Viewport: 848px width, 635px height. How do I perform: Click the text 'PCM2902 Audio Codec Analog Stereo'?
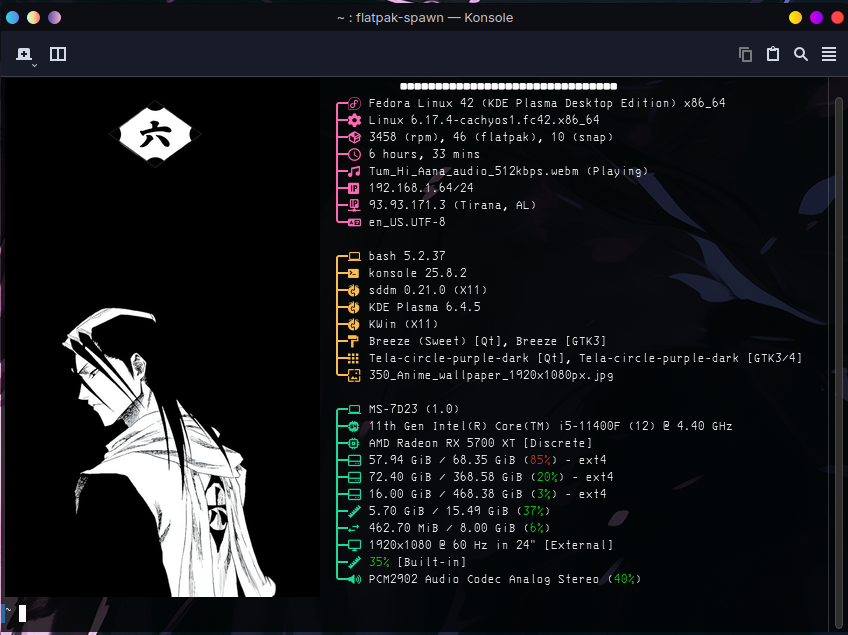[x=484, y=579]
